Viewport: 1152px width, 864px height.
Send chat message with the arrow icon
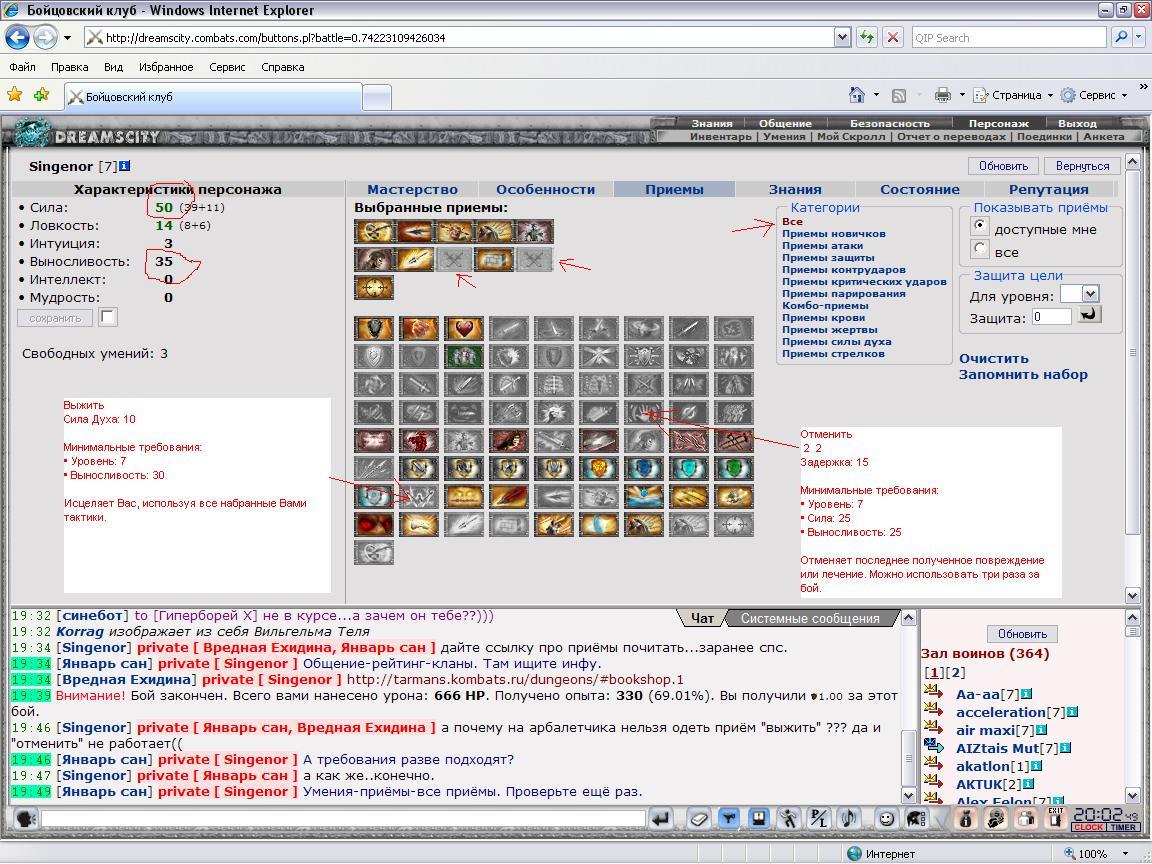661,818
